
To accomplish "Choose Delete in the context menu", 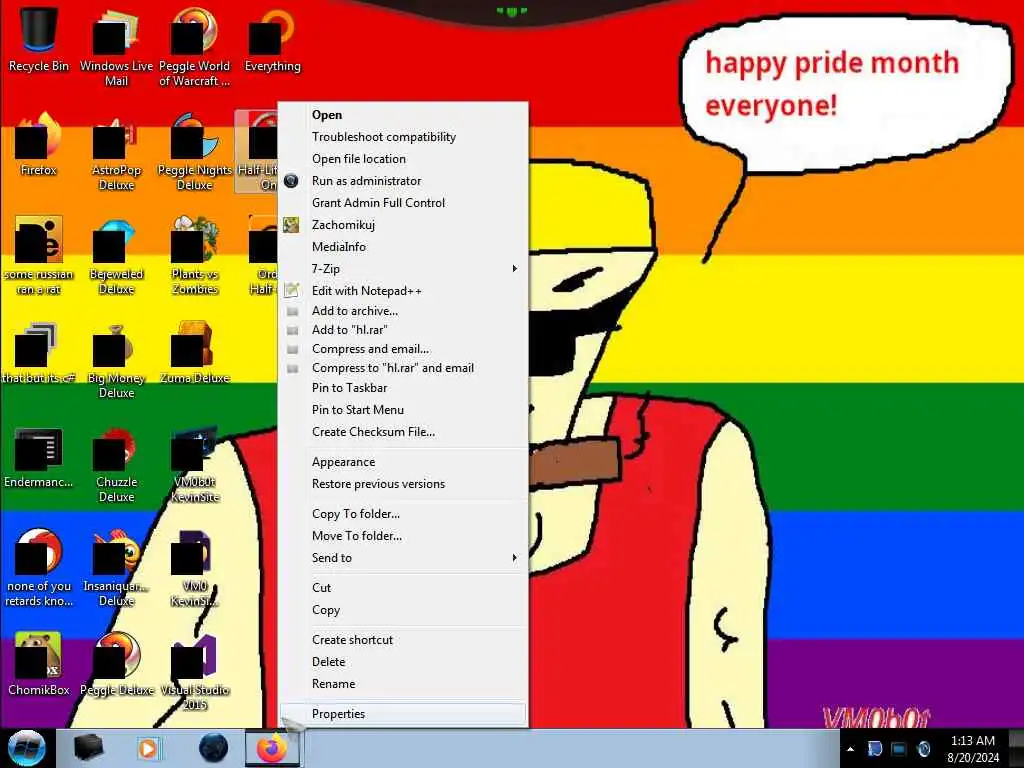I will [403, 662].
